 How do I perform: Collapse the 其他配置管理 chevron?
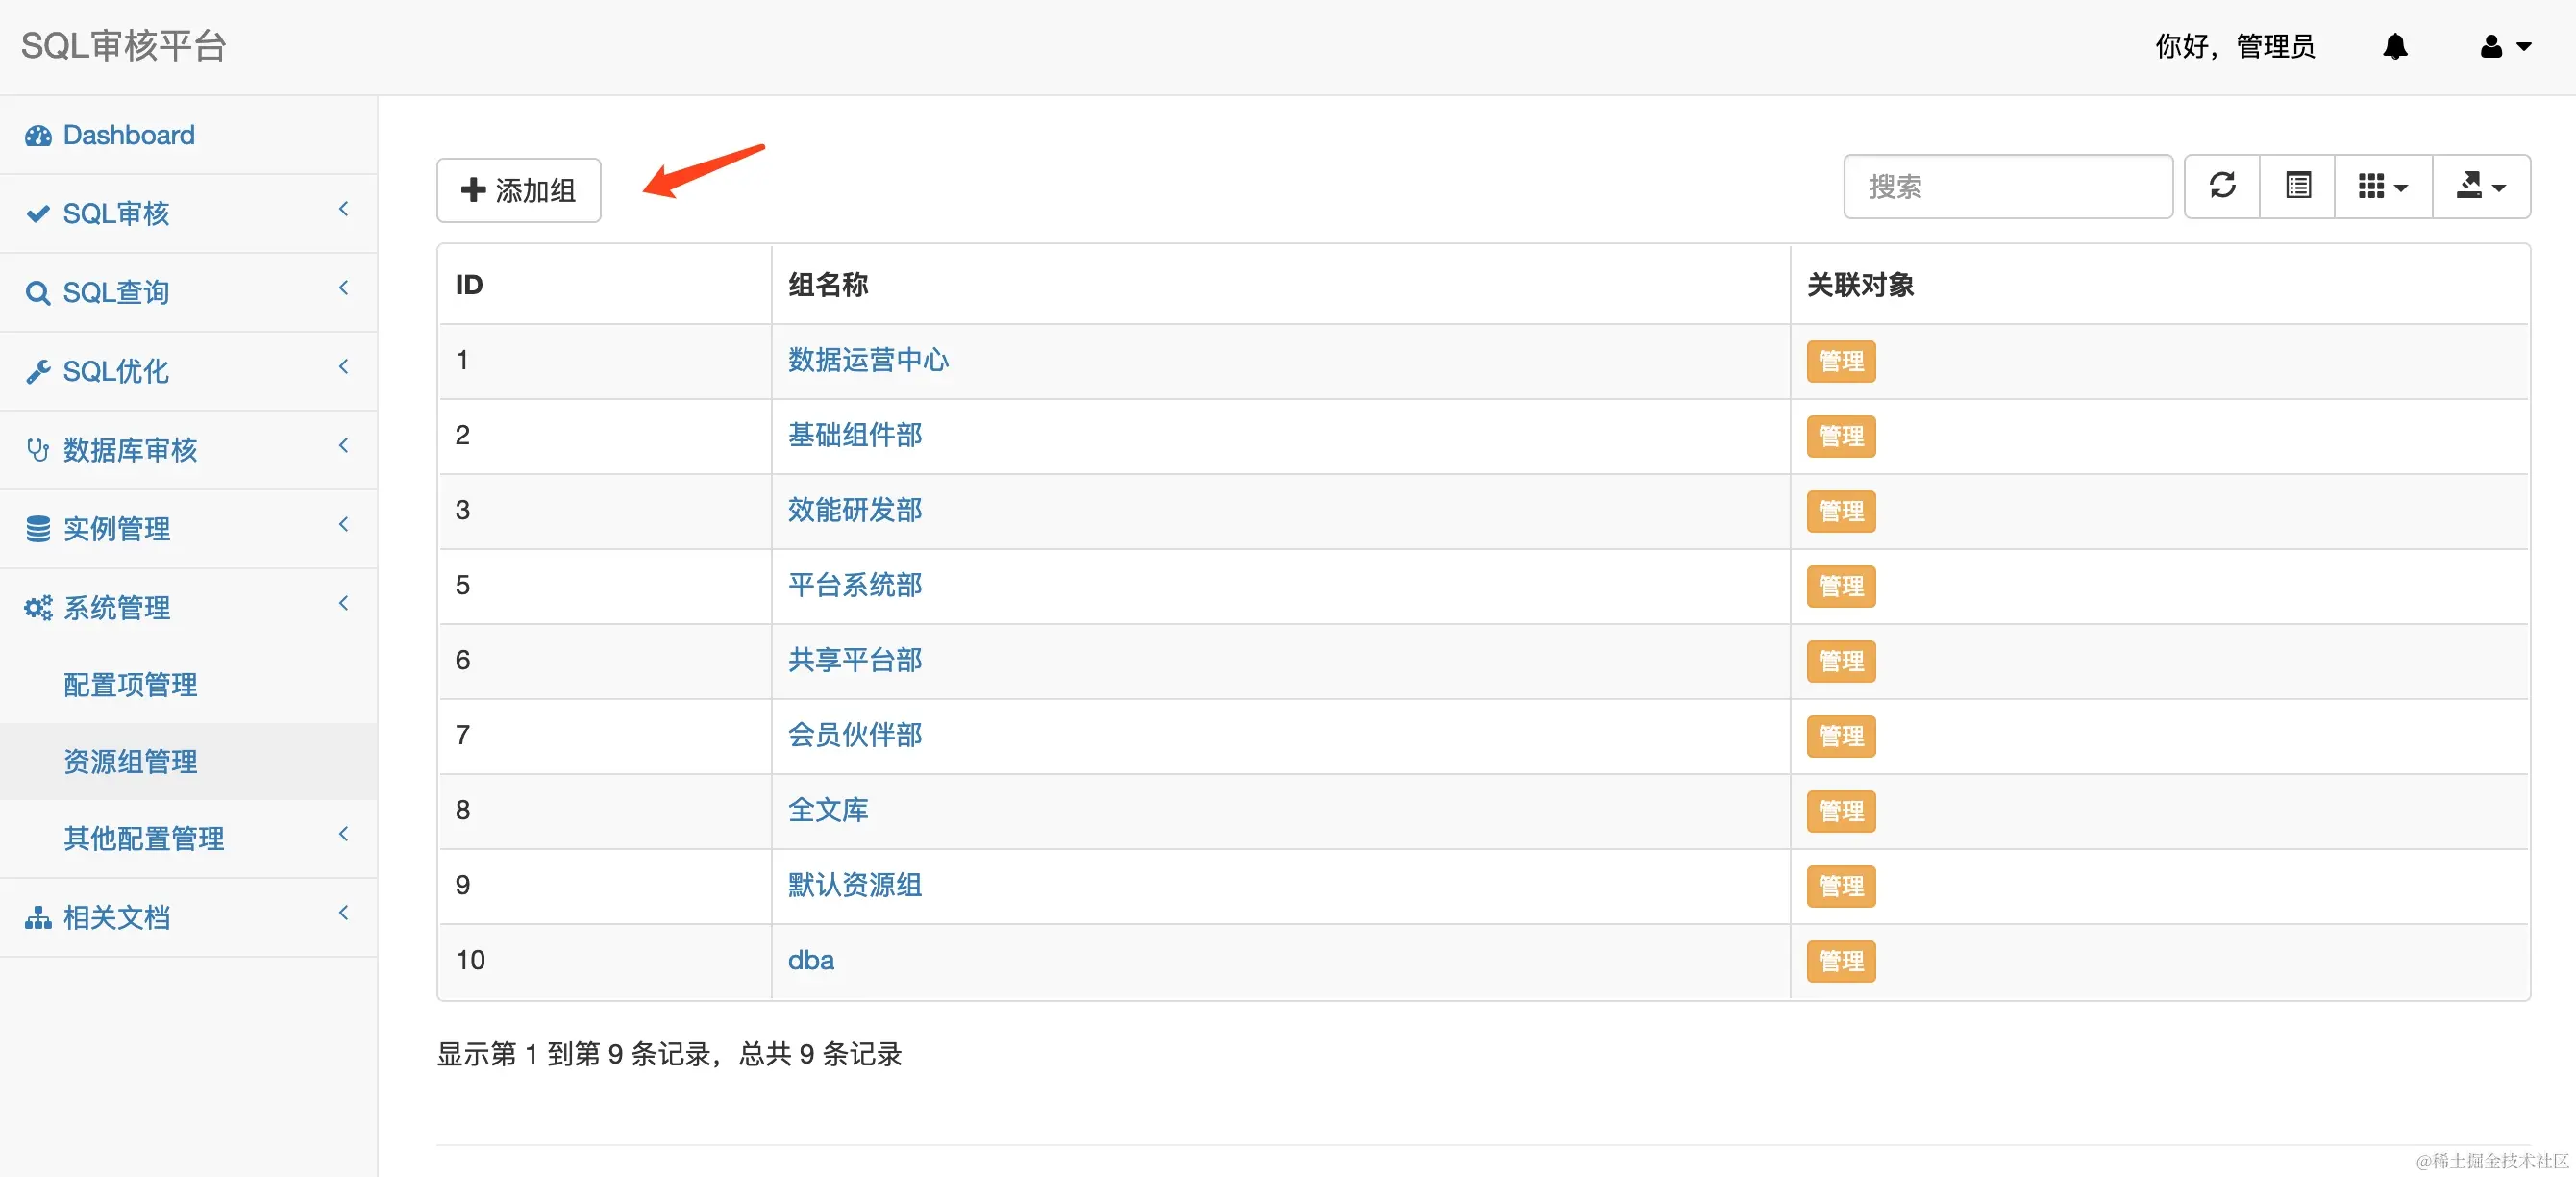click(x=344, y=834)
